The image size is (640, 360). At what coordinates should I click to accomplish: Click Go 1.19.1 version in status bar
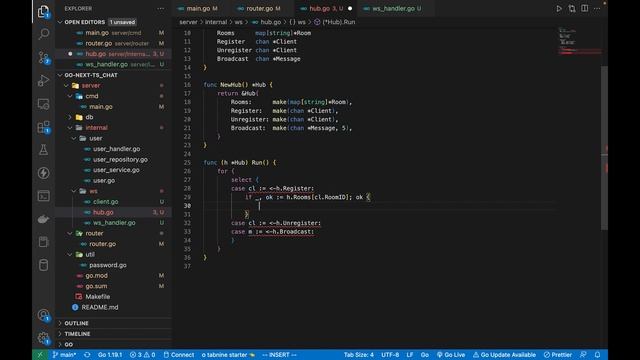coord(110,355)
